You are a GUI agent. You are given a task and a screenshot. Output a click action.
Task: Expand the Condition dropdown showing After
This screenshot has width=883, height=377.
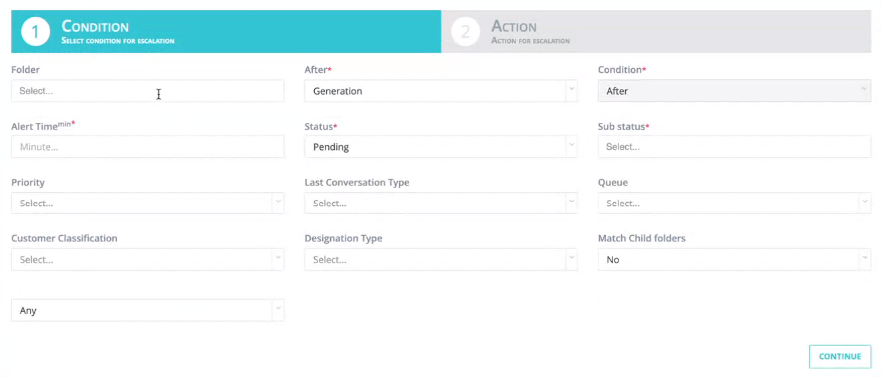pos(734,91)
